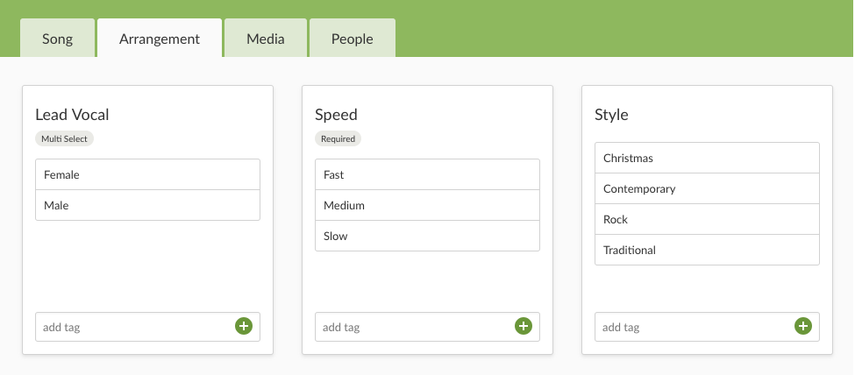Switch to the Song tab
The image size is (855, 375).
[57, 38]
